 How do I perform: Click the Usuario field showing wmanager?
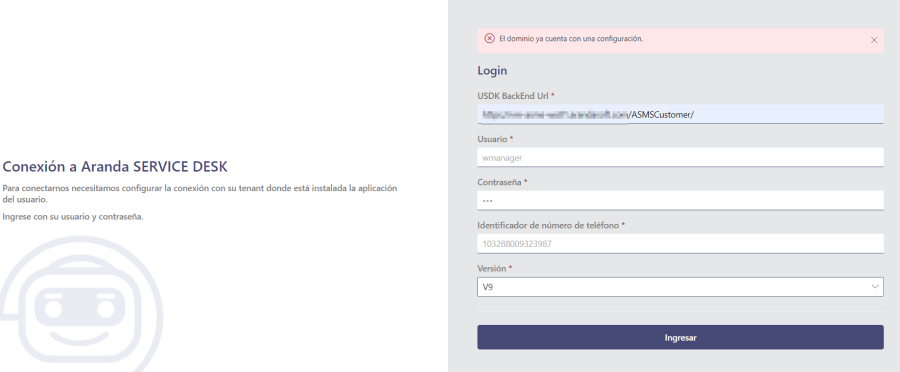[x=680, y=157]
